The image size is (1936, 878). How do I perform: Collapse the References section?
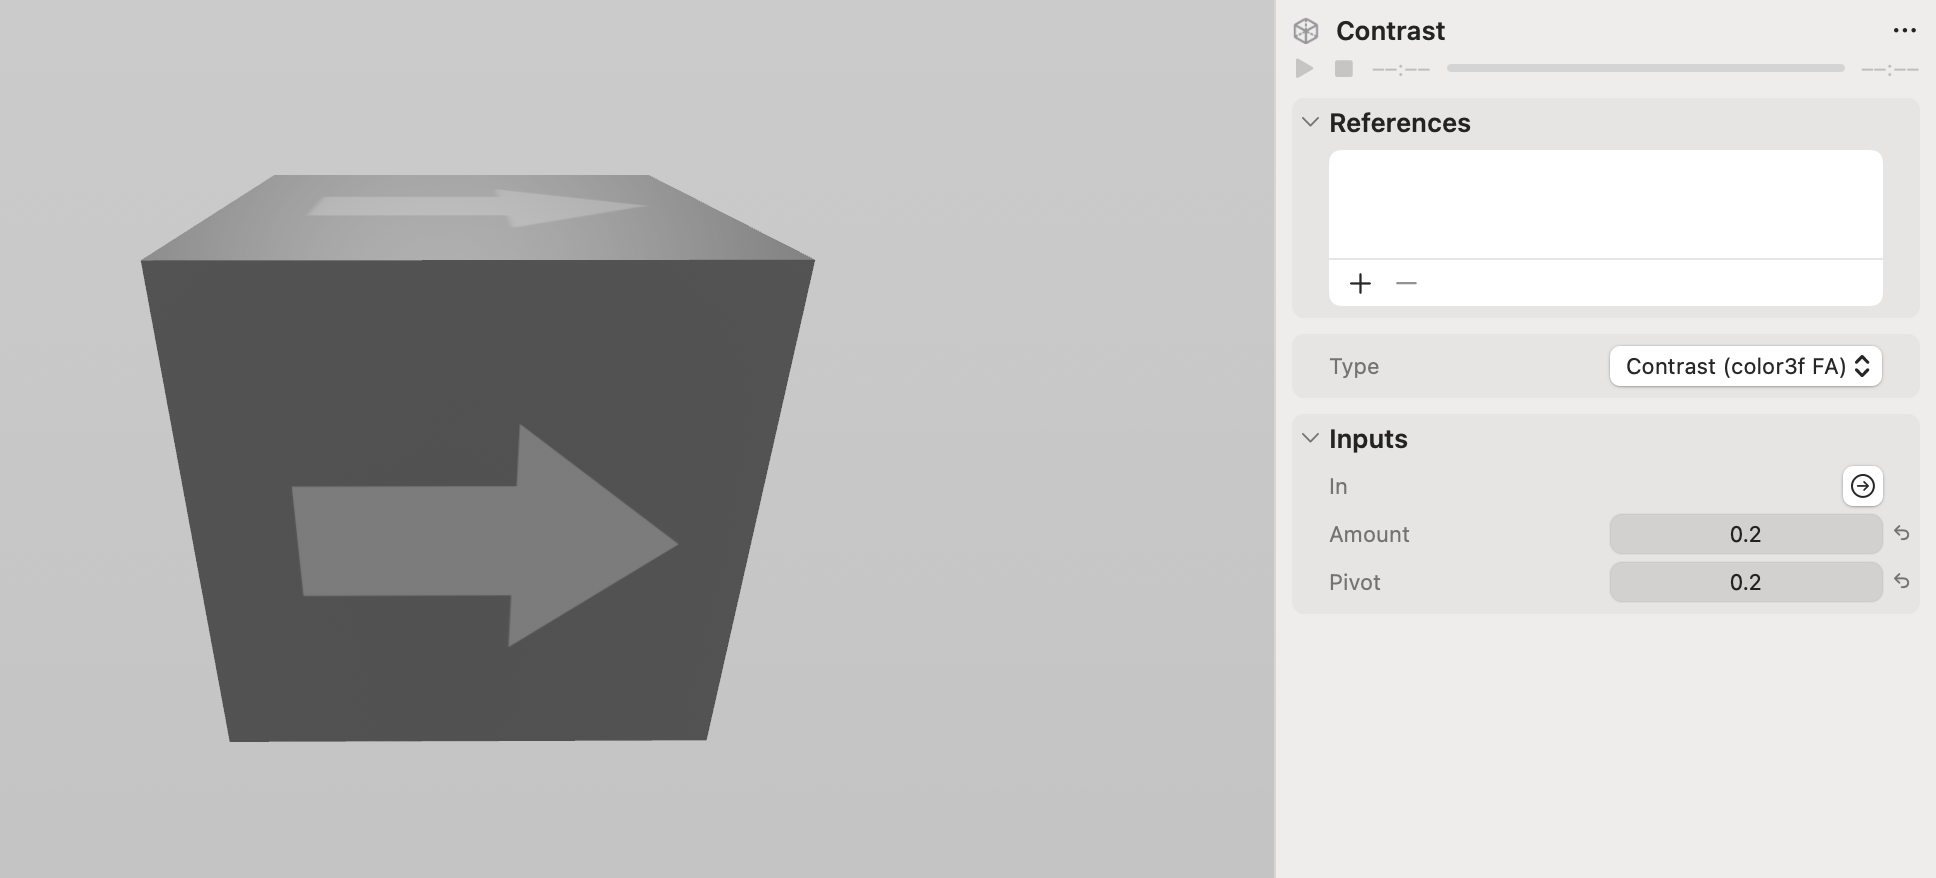(x=1310, y=122)
